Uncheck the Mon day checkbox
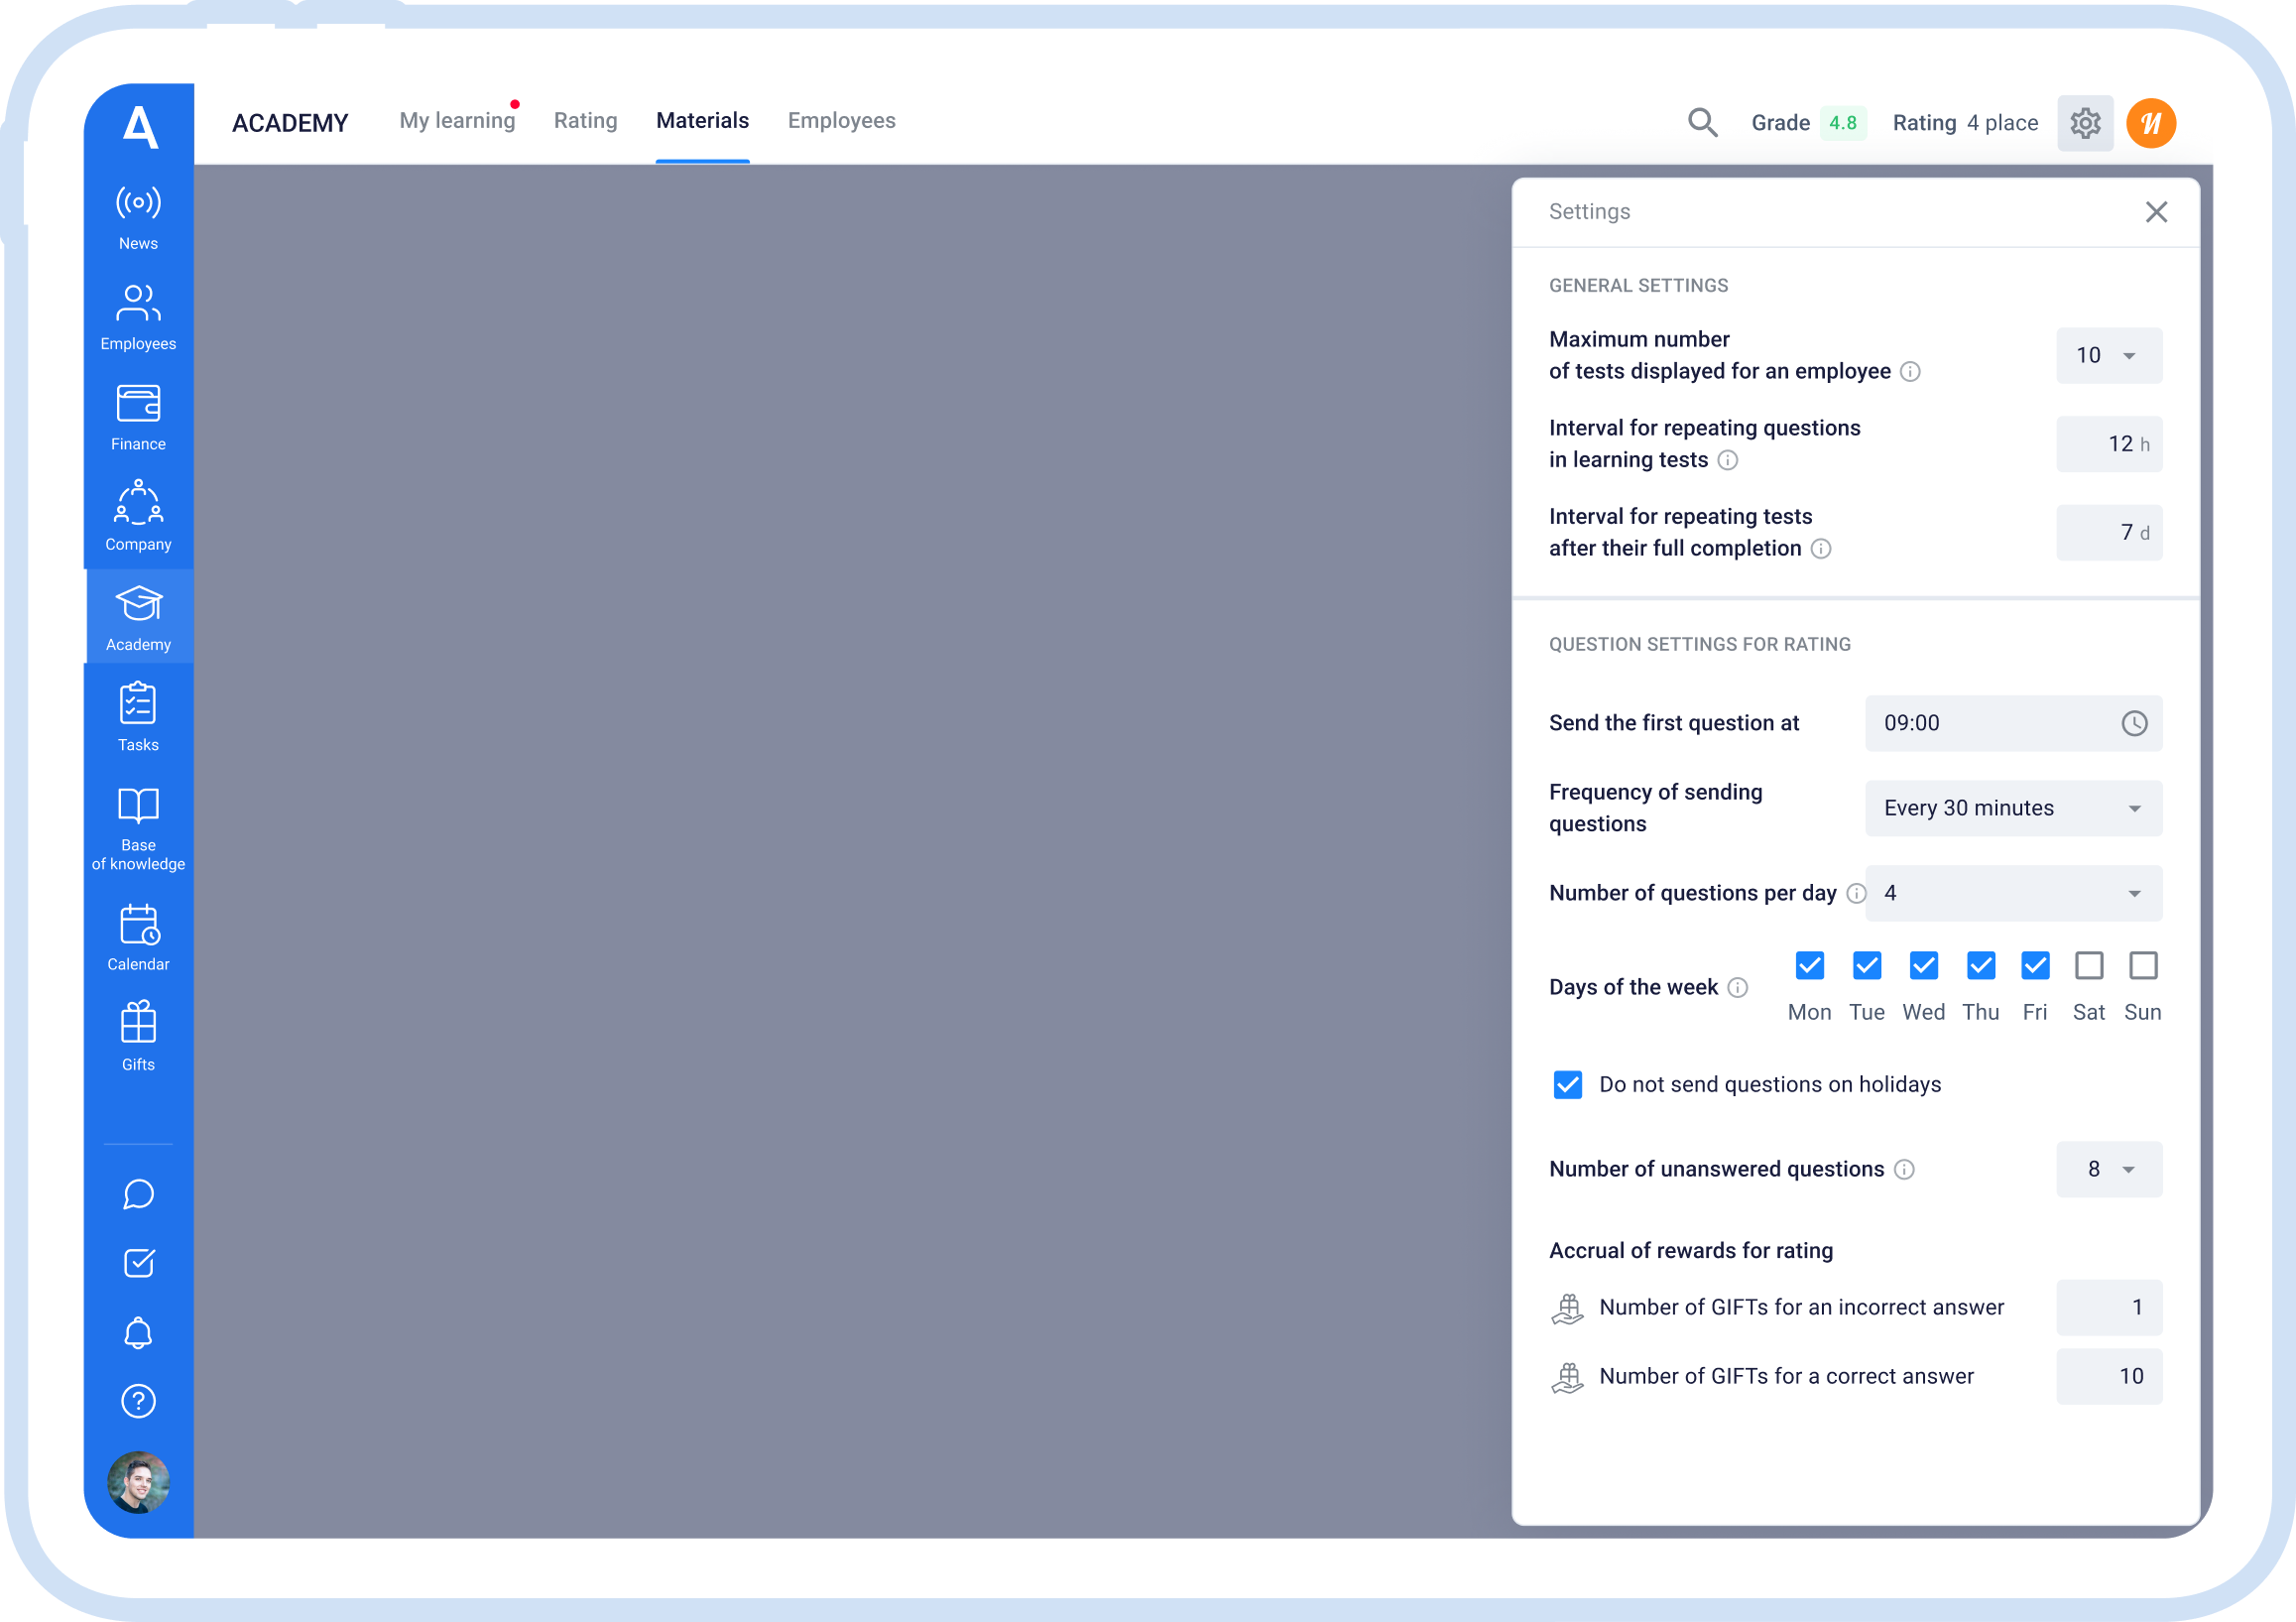This screenshot has height=1622, width=2296. click(x=1809, y=965)
